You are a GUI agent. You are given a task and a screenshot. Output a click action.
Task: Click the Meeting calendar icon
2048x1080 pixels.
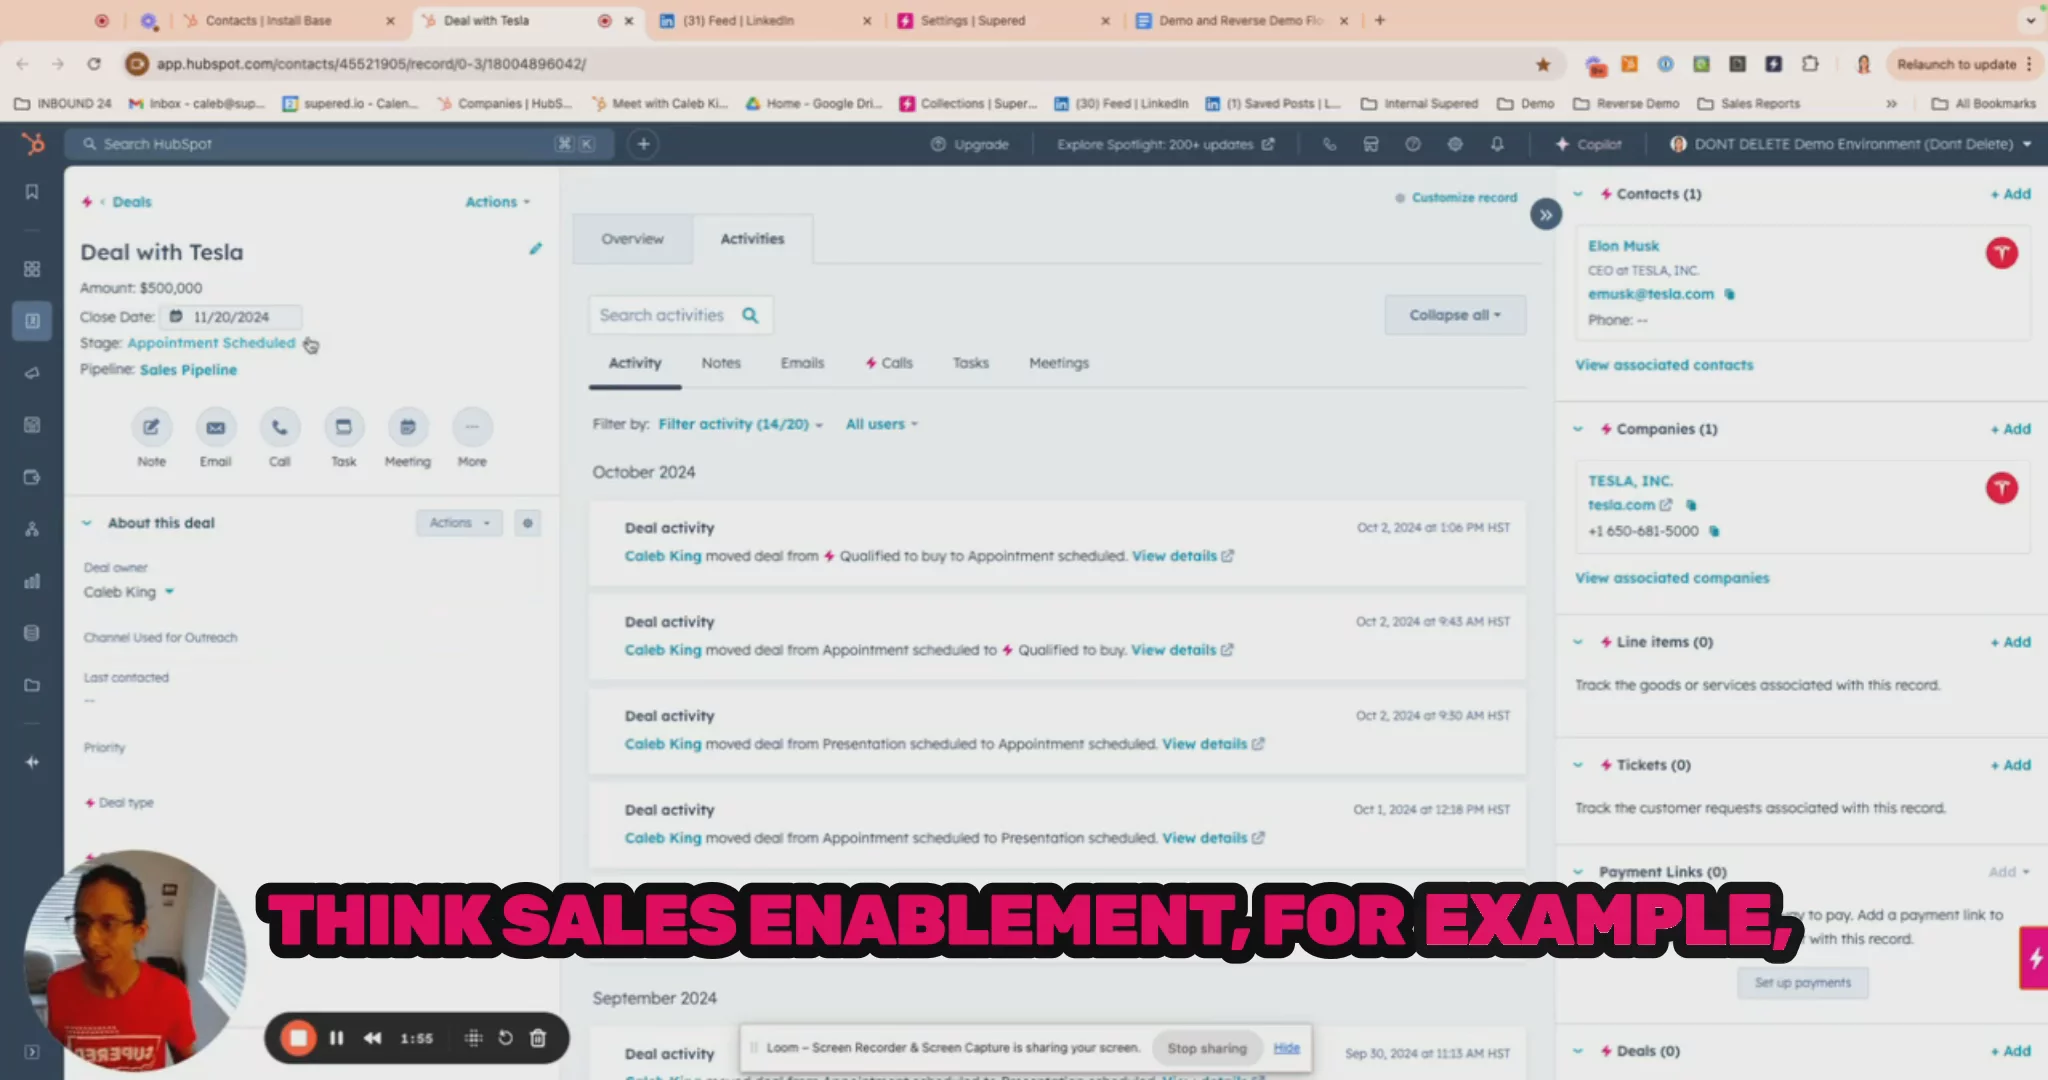[408, 428]
